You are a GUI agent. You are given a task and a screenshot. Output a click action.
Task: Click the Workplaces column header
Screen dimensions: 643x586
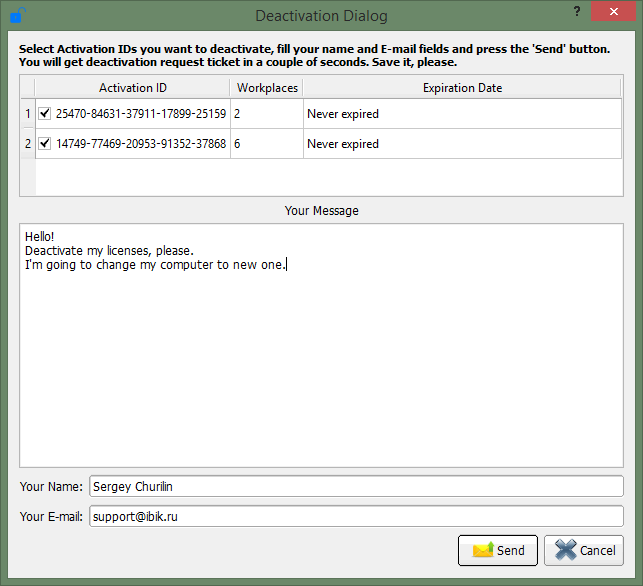[267, 88]
